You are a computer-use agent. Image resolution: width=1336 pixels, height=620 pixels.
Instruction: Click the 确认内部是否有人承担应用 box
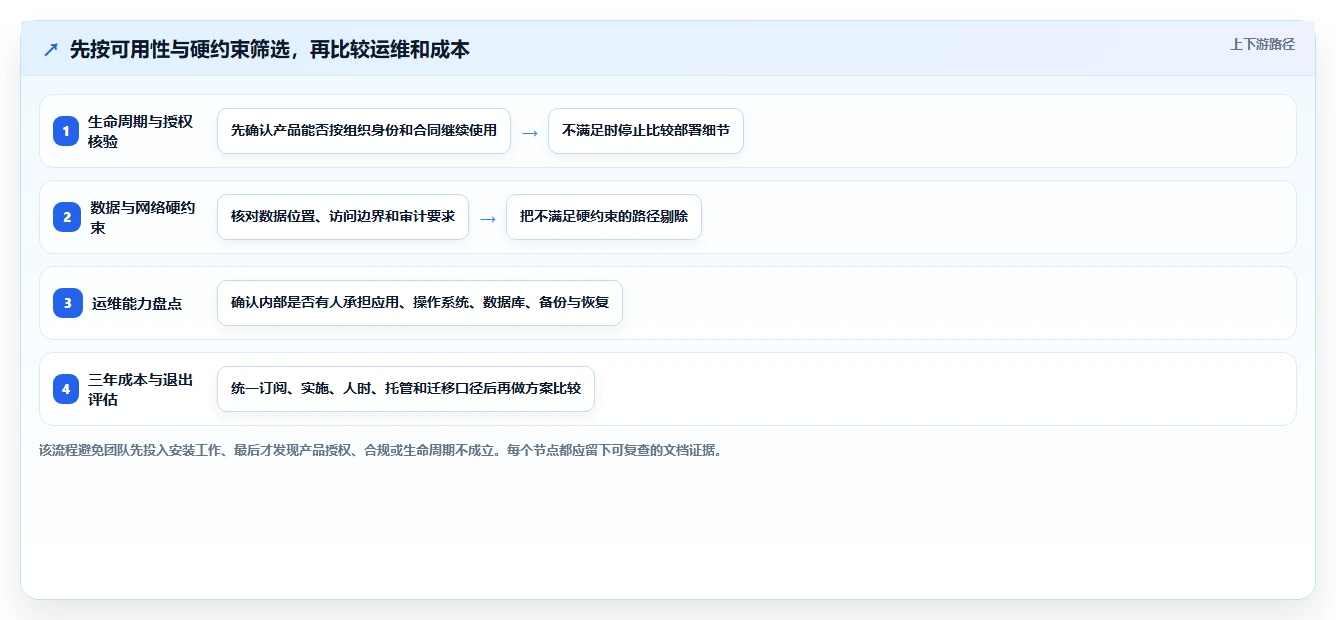click(x=420, y=303)
